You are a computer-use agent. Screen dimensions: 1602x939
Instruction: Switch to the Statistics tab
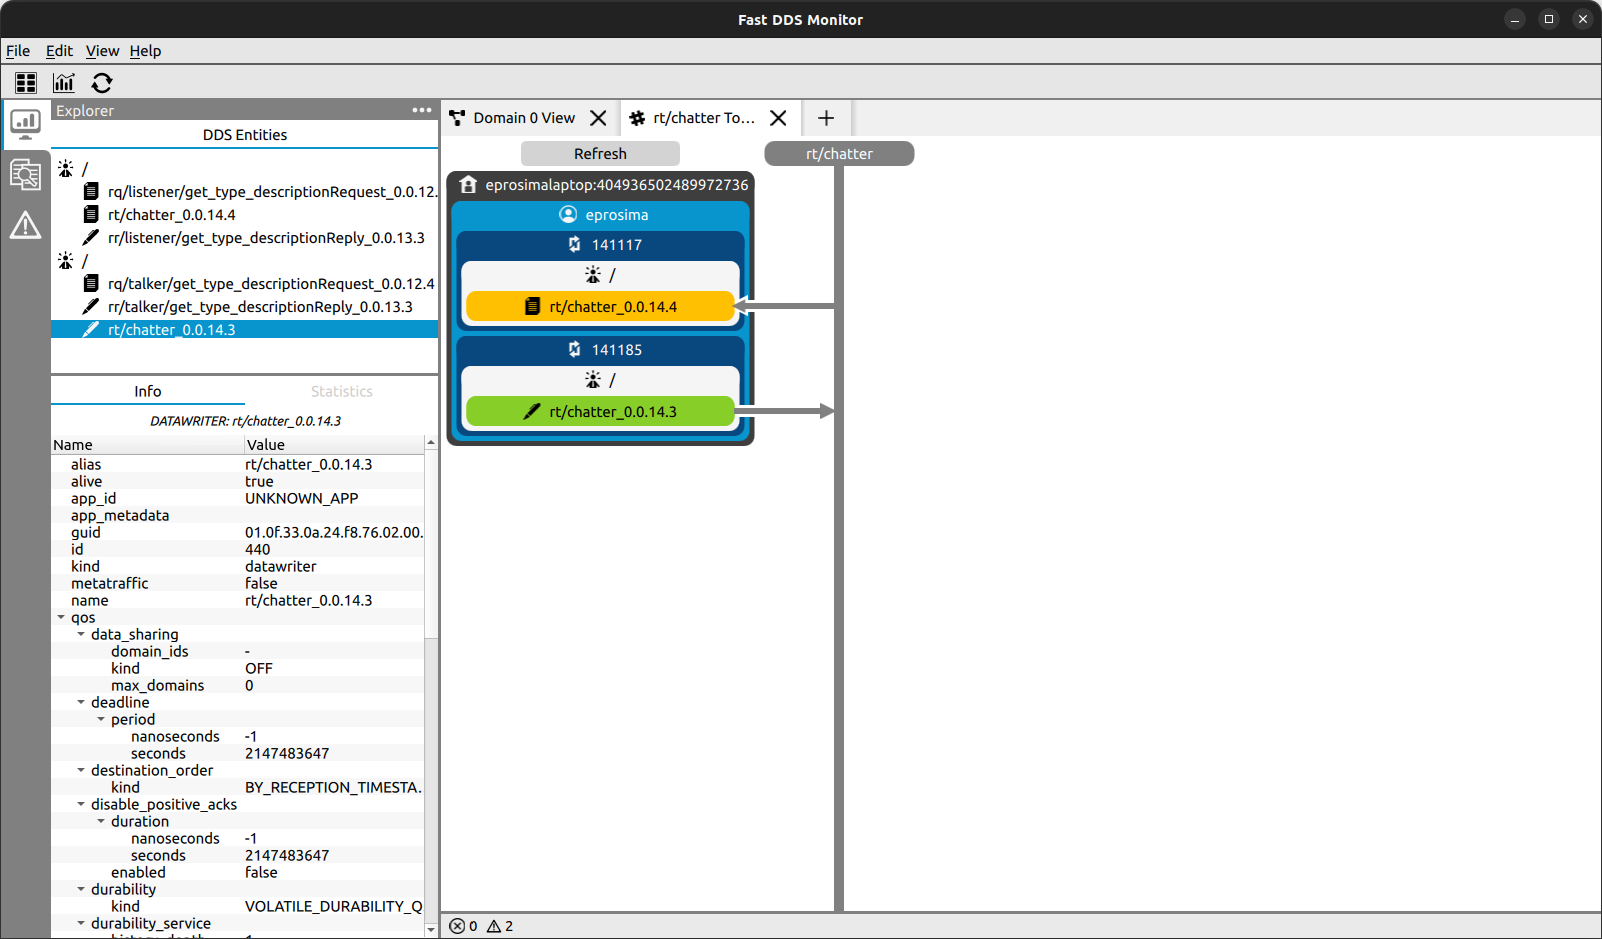click(x=341, y=391)
